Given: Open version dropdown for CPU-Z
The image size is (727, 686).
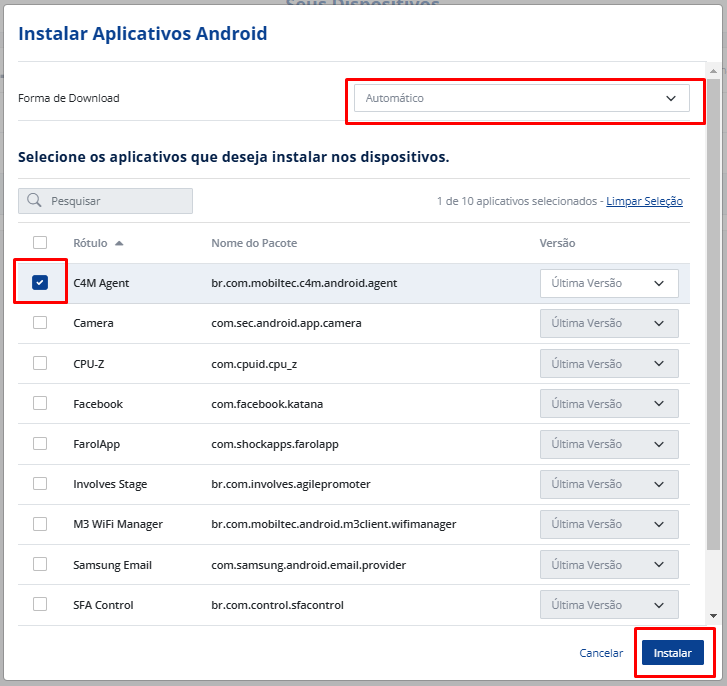Looking at the screenshot, I should click(609, 364).
